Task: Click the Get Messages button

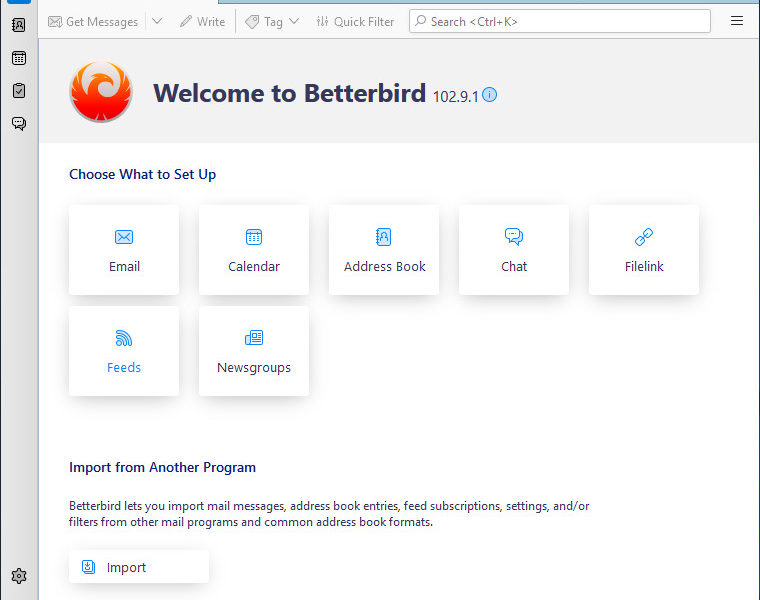Action: coord(94,21)
